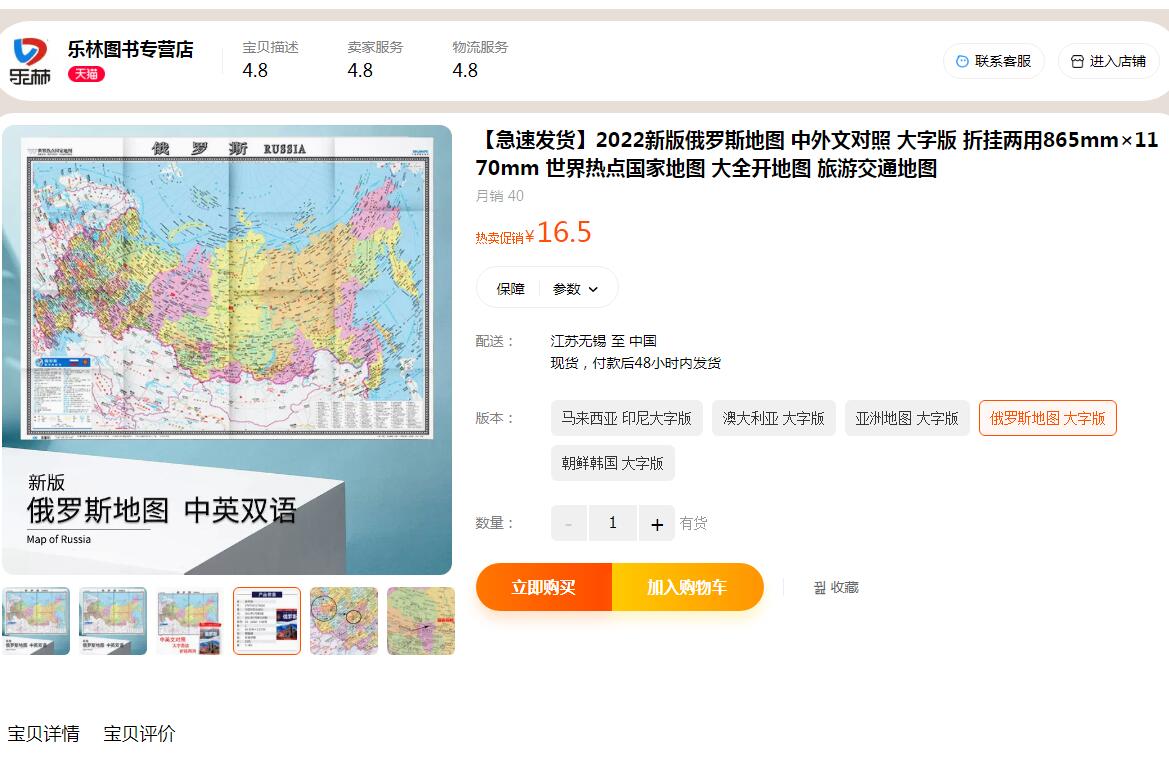Select version 澳大利亚 大字版

pos(773,418)
